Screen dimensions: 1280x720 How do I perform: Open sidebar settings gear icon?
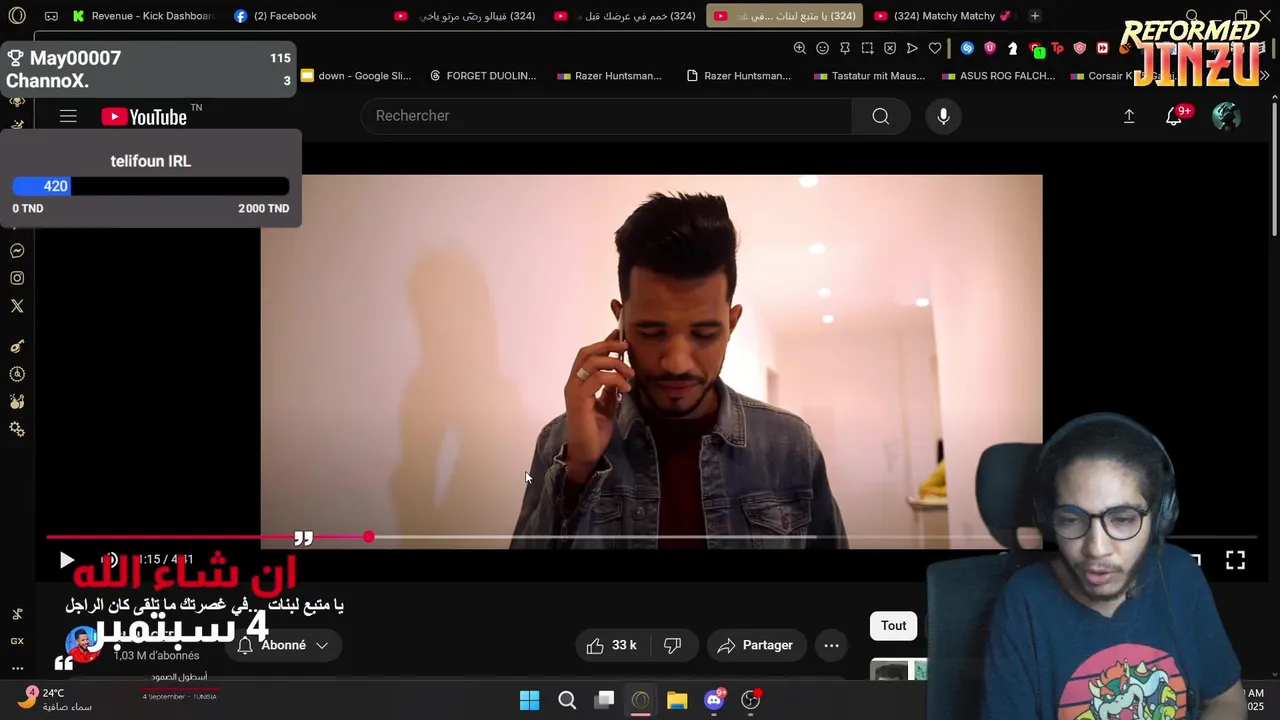[x=17, y=429]
